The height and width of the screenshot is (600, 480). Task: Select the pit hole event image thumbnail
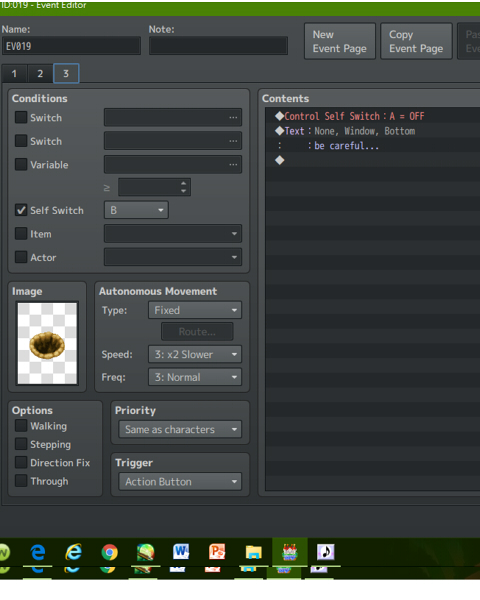pos(47,343)
